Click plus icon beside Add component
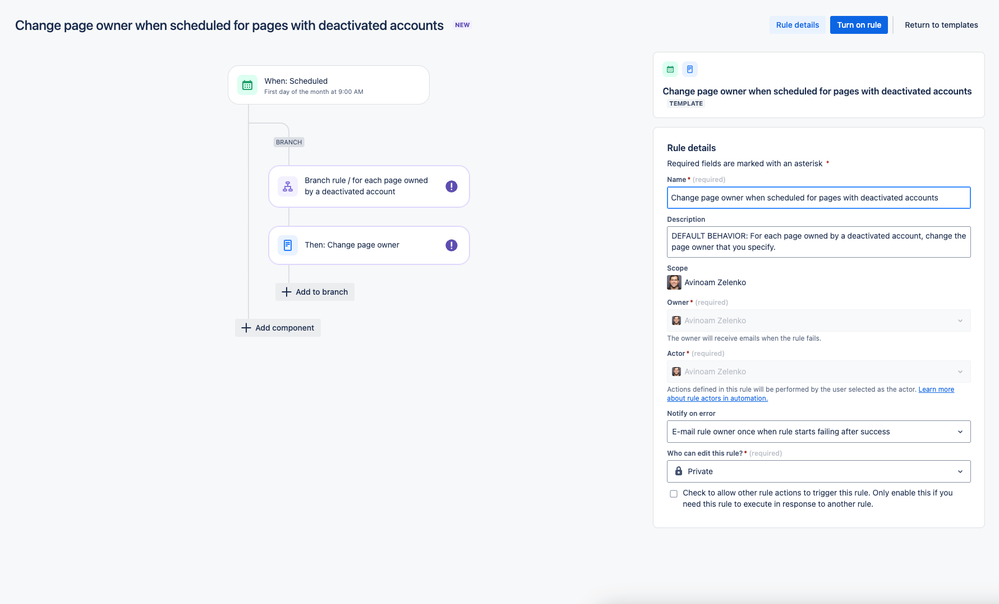 tap(246, 327)
